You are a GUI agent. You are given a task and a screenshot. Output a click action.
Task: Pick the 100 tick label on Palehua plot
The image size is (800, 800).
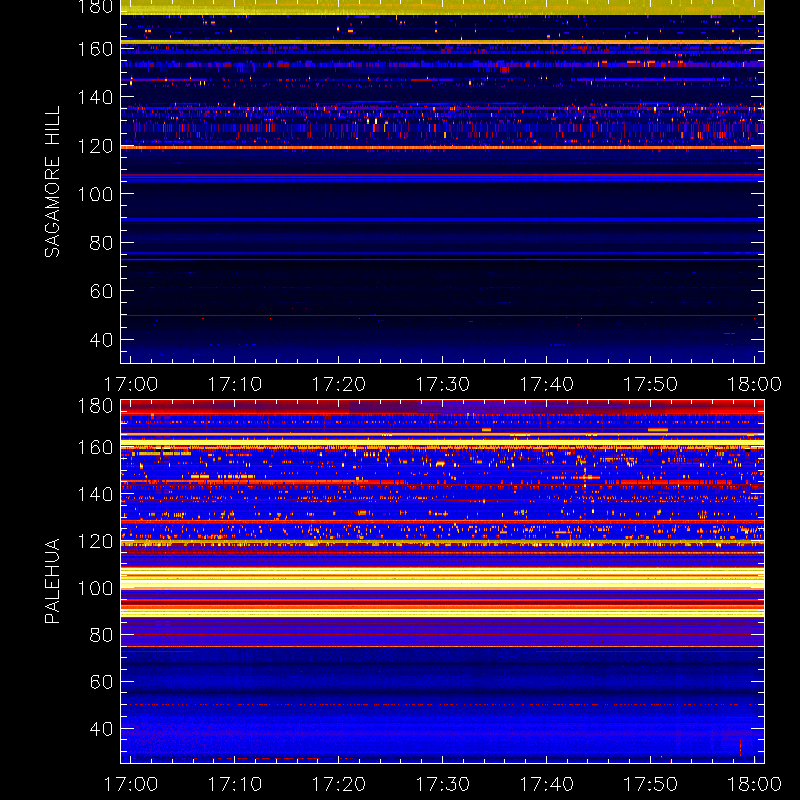[x=95, y=588]
